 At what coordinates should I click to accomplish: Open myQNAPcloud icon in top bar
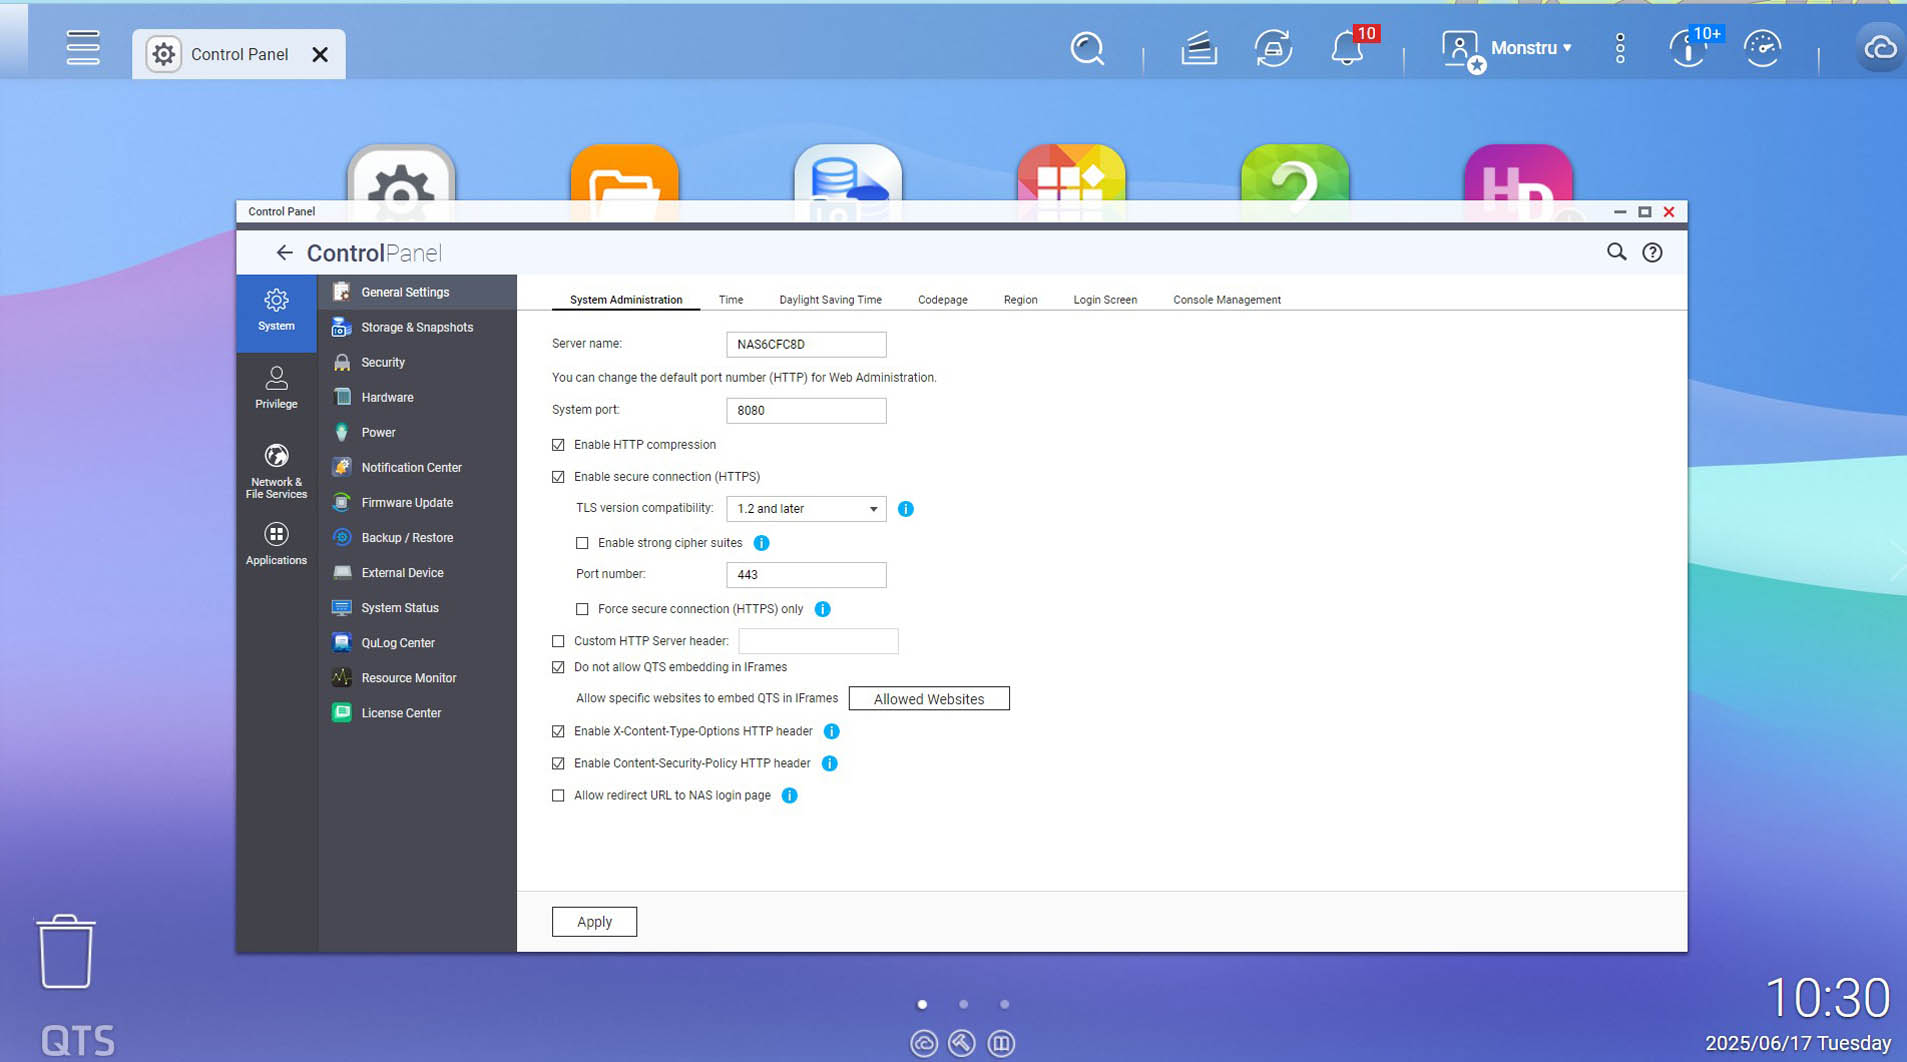[1880, 48]
